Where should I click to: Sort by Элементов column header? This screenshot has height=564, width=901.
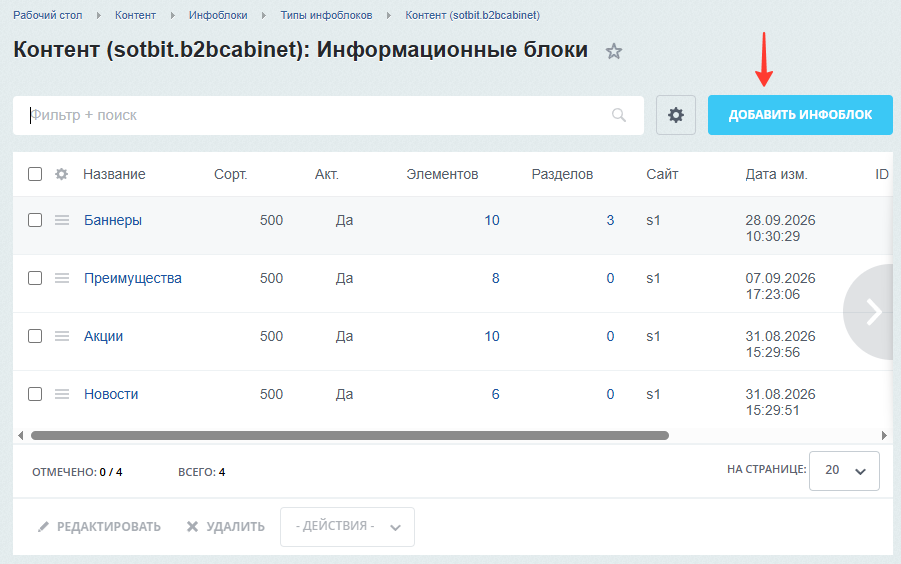click(442, 174)
